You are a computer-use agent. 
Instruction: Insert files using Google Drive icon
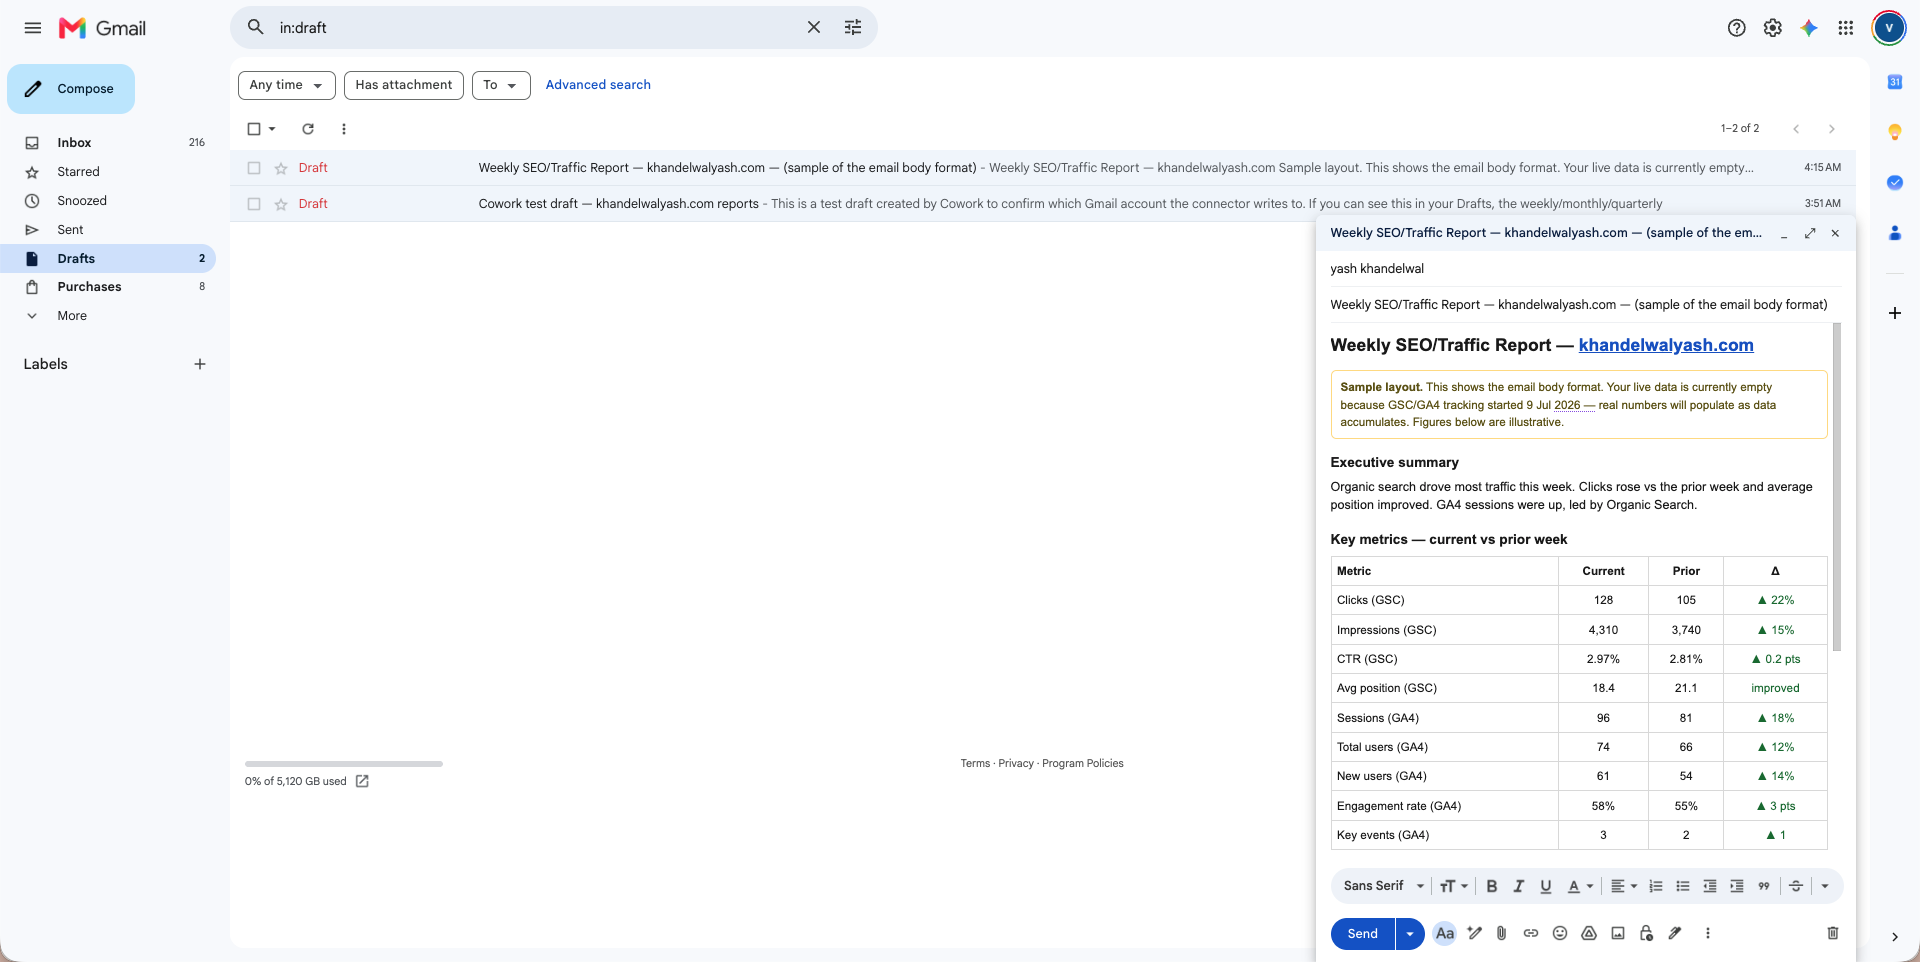pyautogui.click(x=1588, y=933)
